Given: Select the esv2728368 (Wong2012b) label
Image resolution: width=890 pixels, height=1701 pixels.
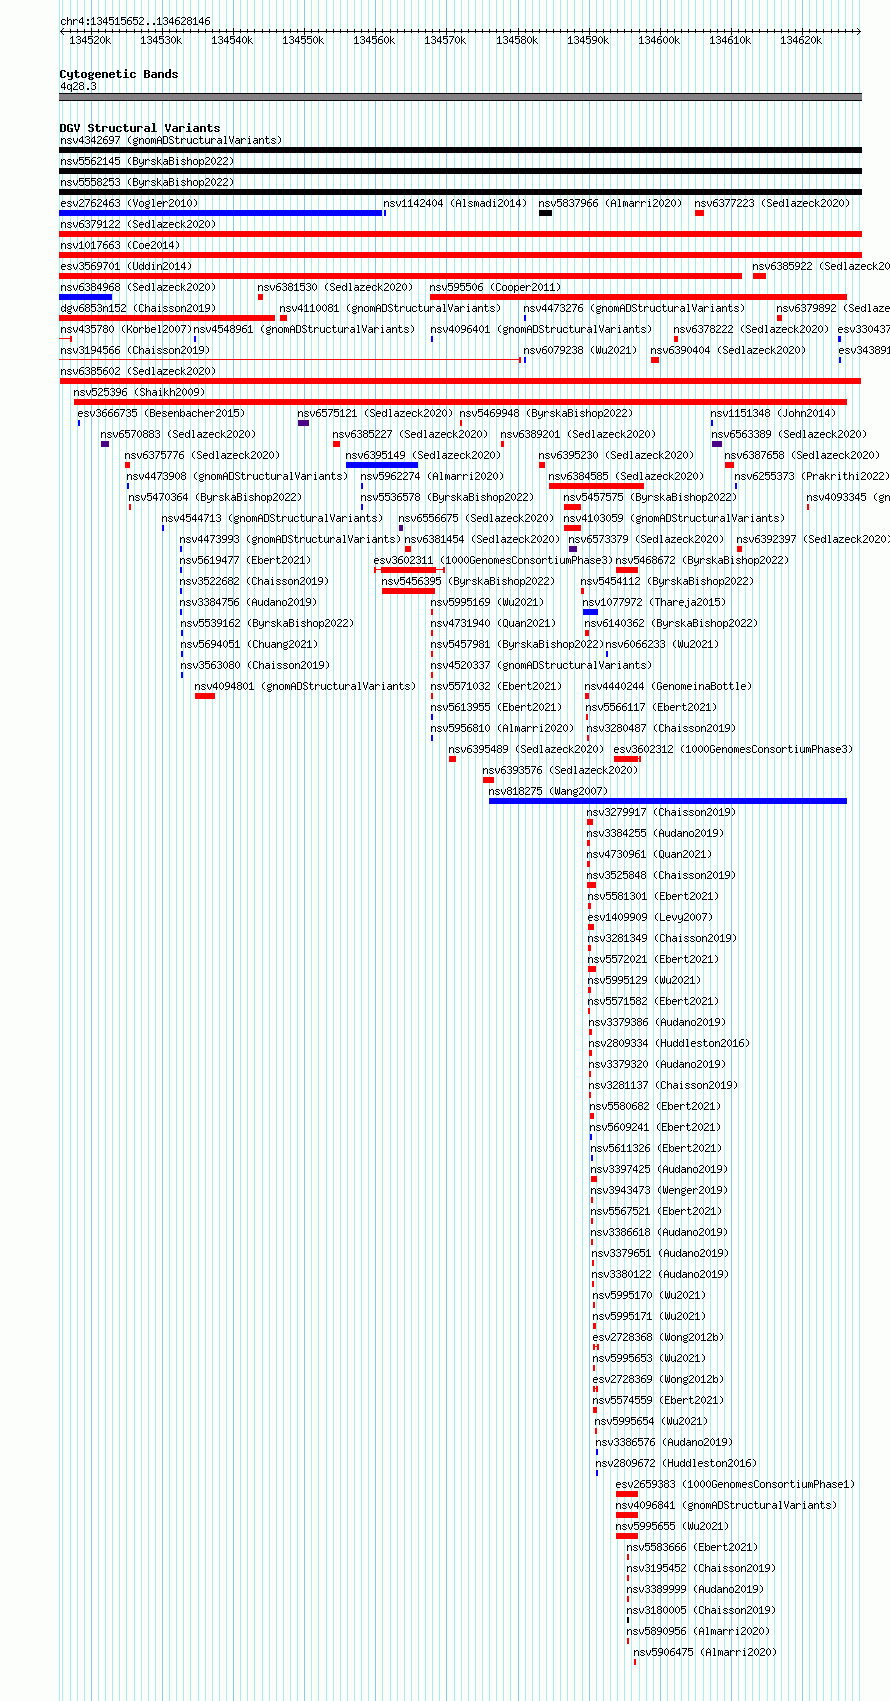Looking at the screenshot, I should [658, 1337].
